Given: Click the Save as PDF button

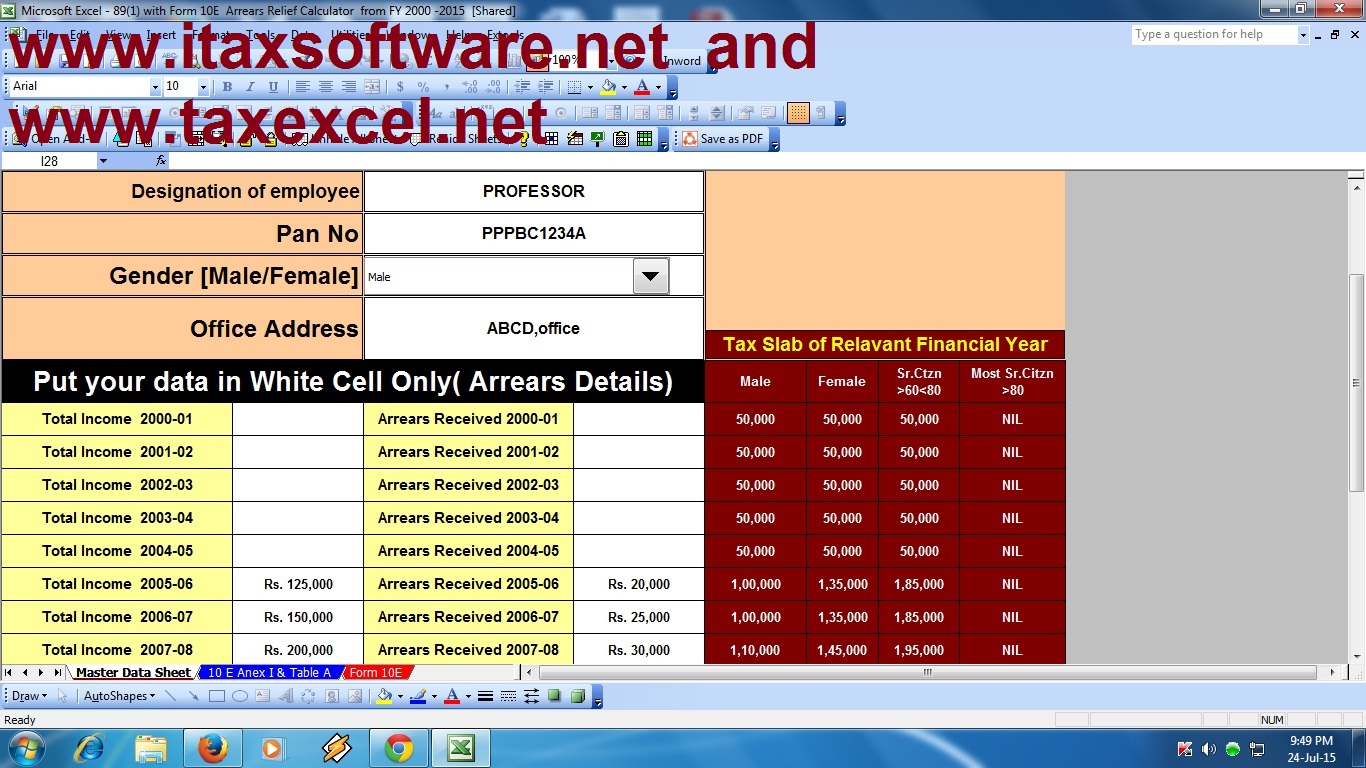Looking at the screenshot, I should click(x=724, y=139).
